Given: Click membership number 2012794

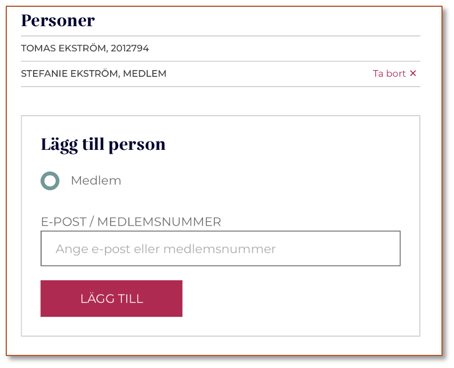Looking at the screenshot, I should coord(130,48).
